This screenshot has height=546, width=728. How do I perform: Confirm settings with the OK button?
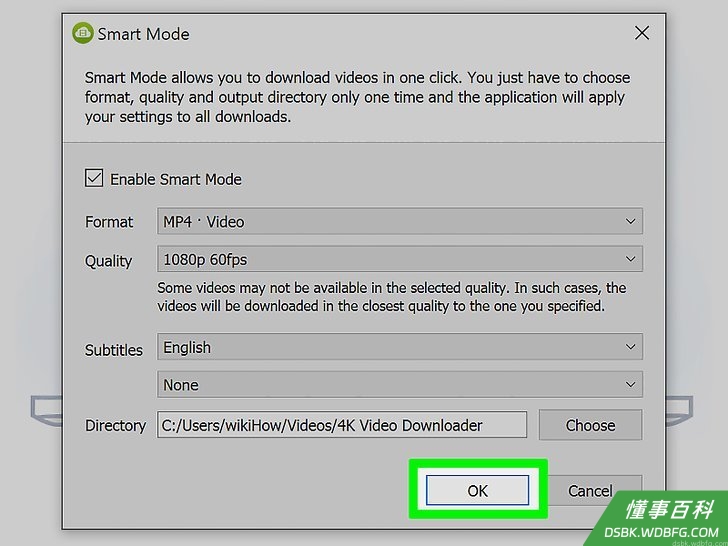coord(477,490)
